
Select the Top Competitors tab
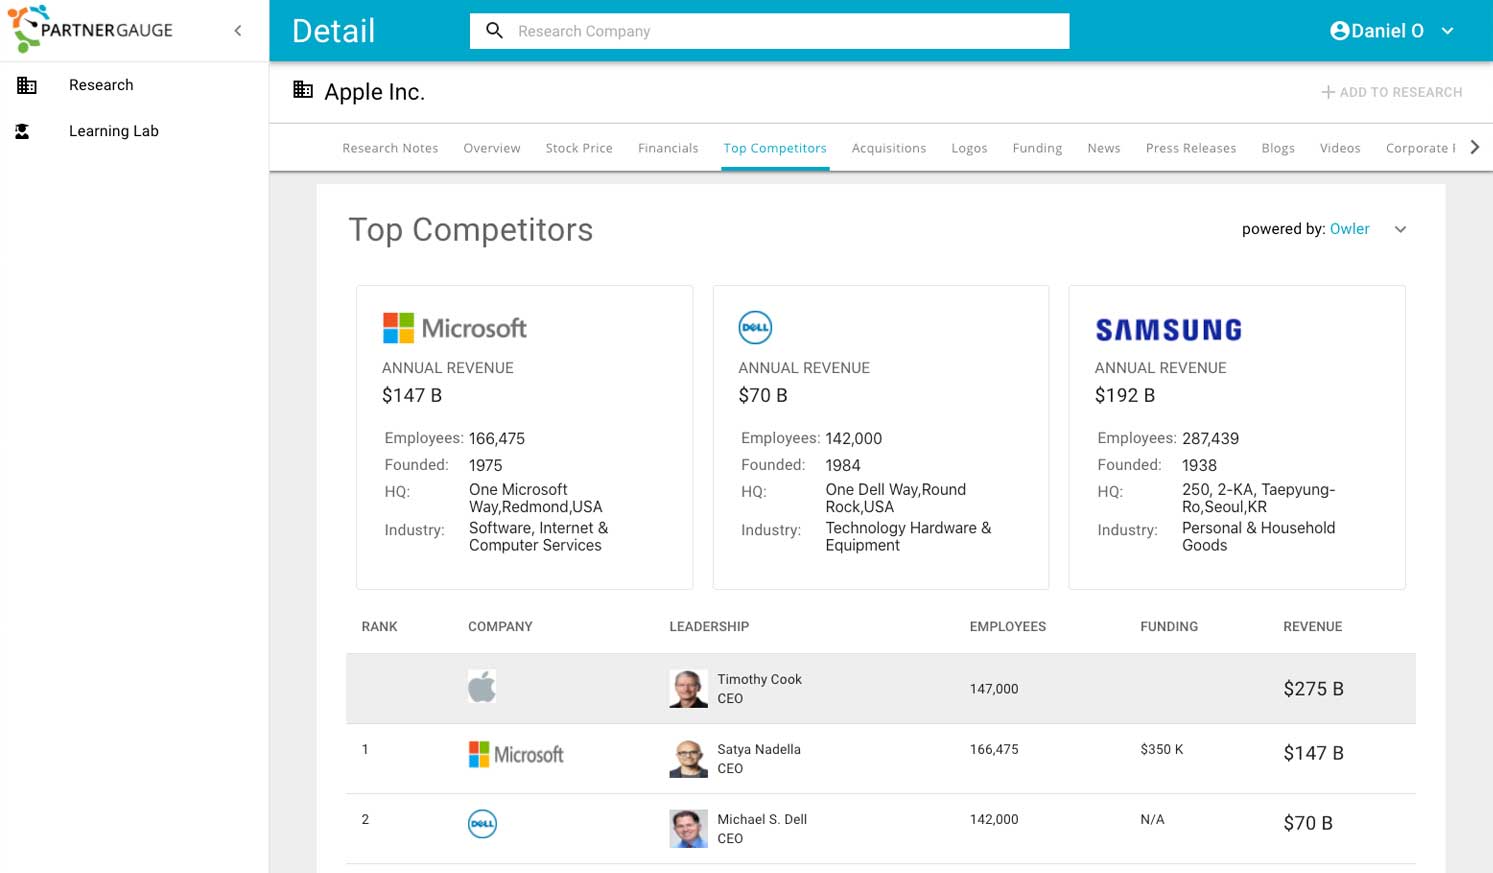tap(775, 148)
